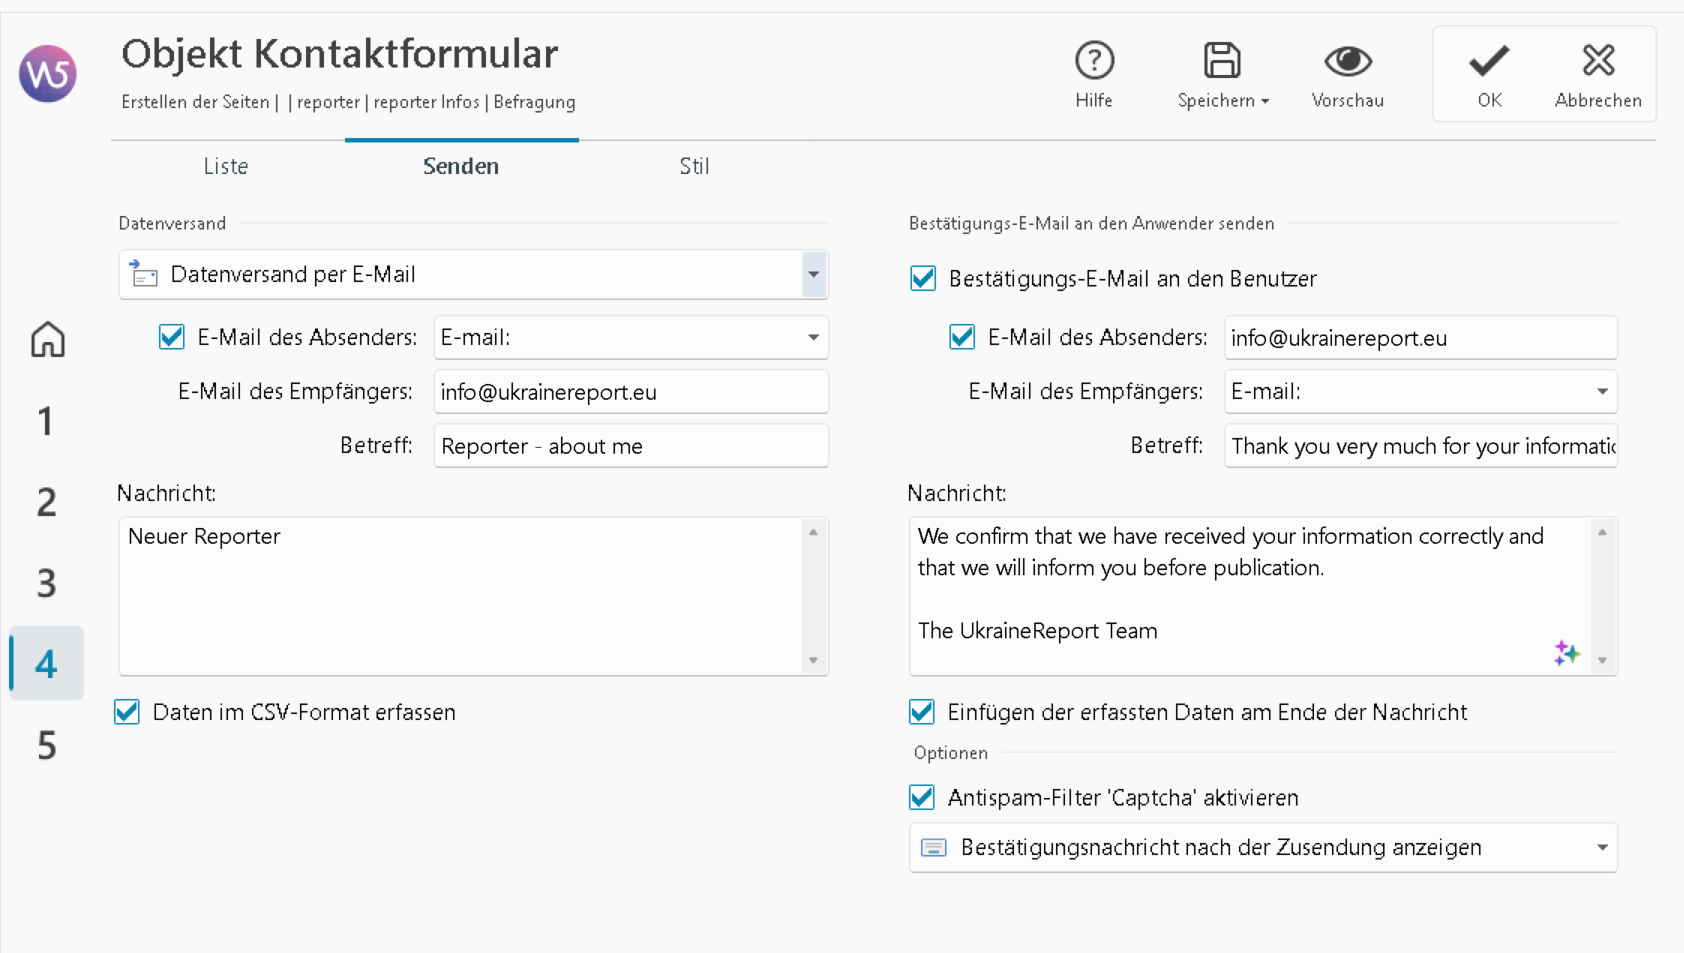Cancel using the Abbrechen X icon

[1597, 62]
